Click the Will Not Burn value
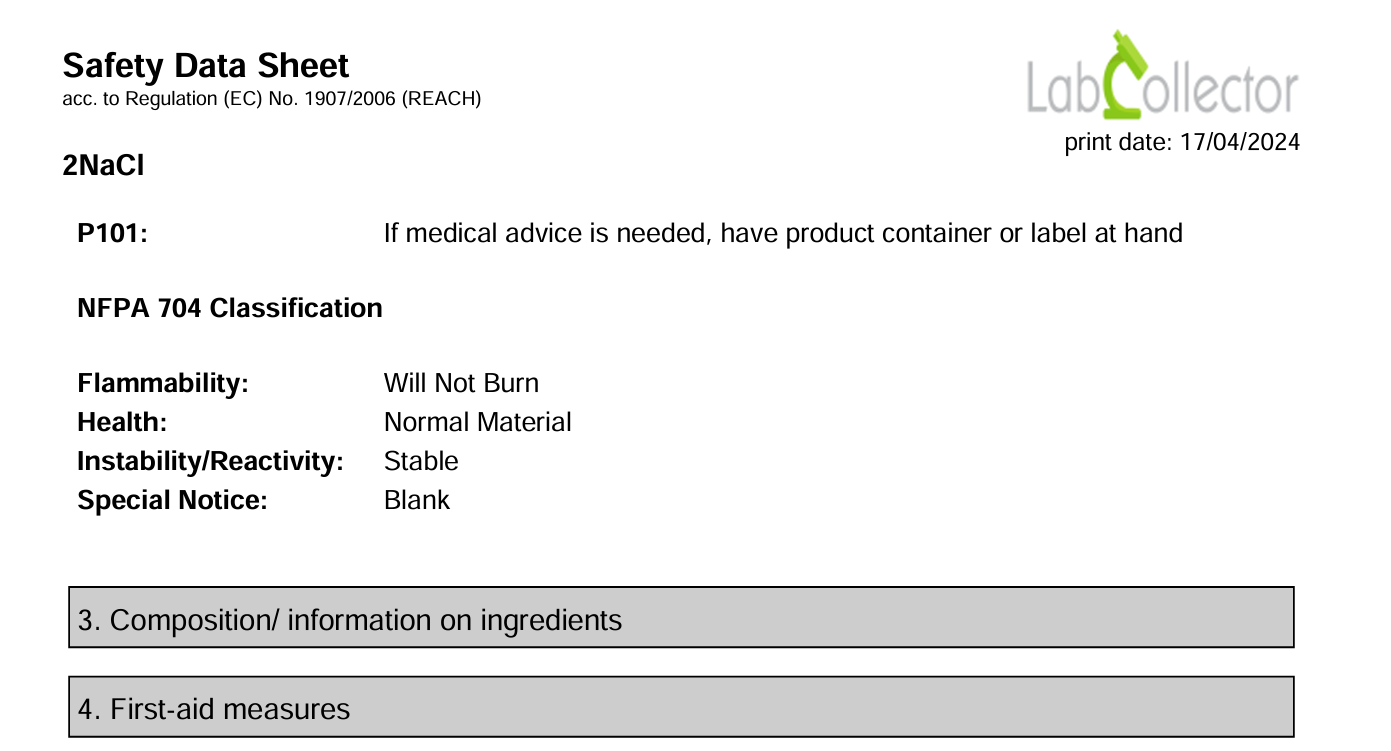Viewport: 1391px width, 751px height. (x=461, y=384)
